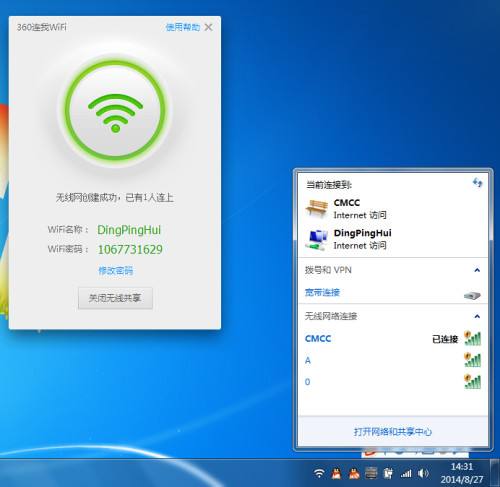Click the CMCC park bench network icon
Screen dimensions: 500x487
tap(317, 209)
